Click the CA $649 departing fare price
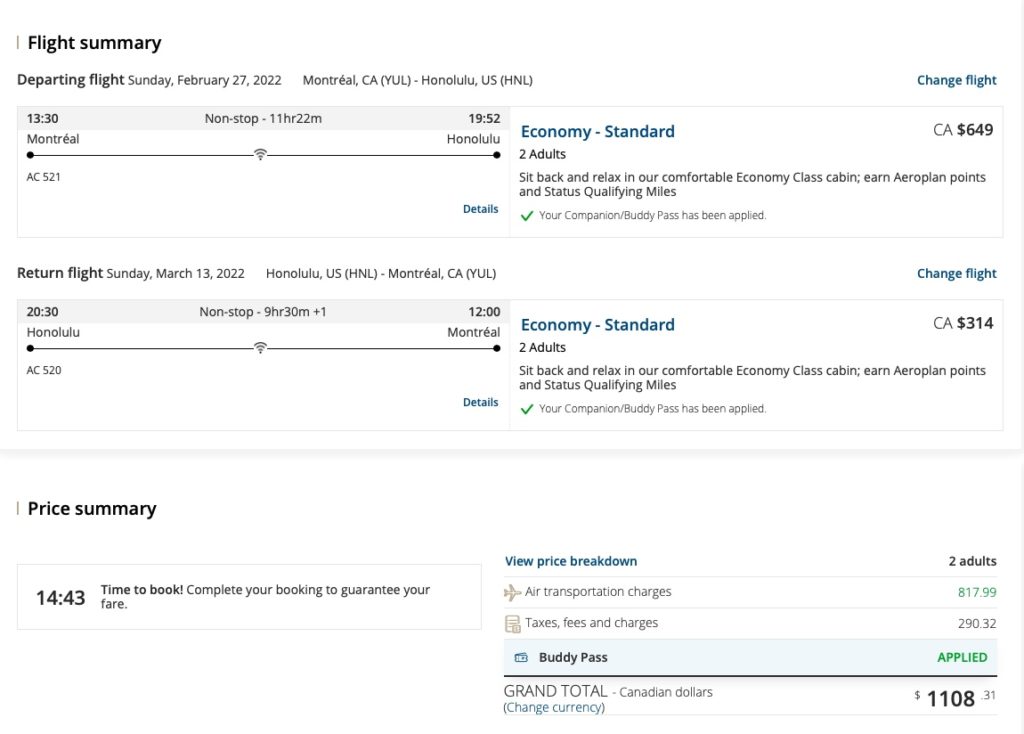The image size is (1024, 734). 962,129
